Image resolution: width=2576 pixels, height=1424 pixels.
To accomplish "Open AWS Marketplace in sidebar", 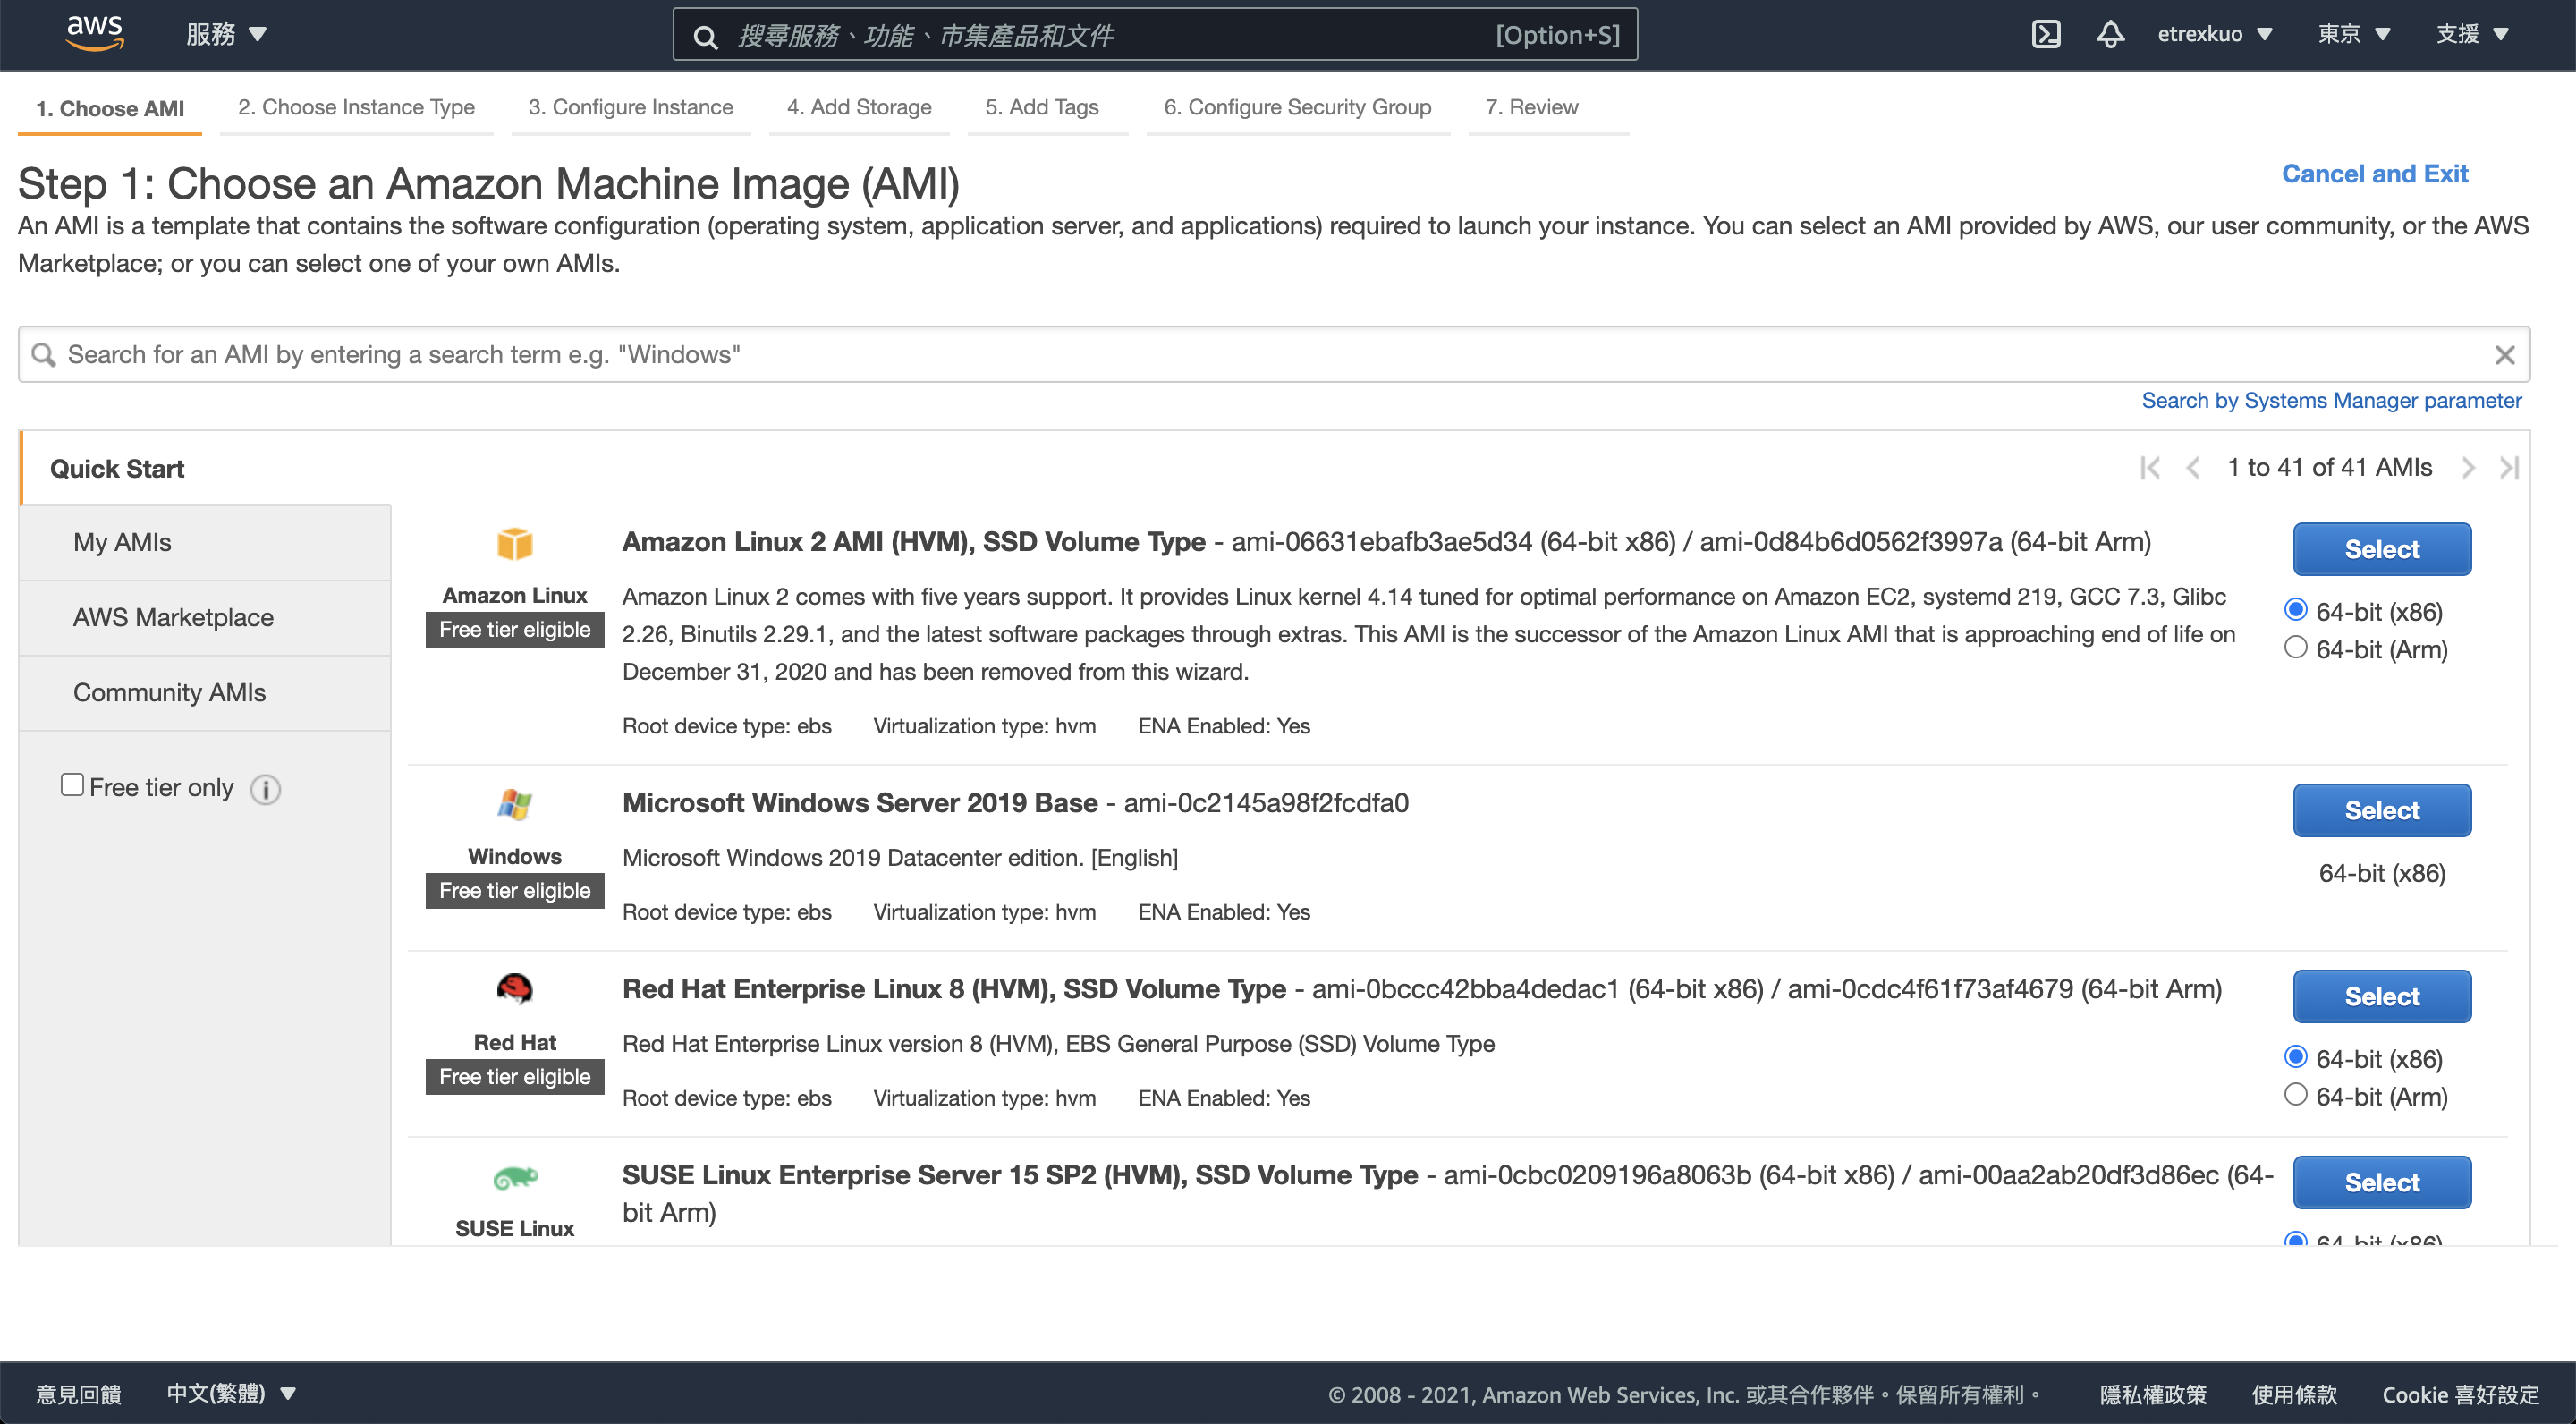I will [x=205, y=618].
